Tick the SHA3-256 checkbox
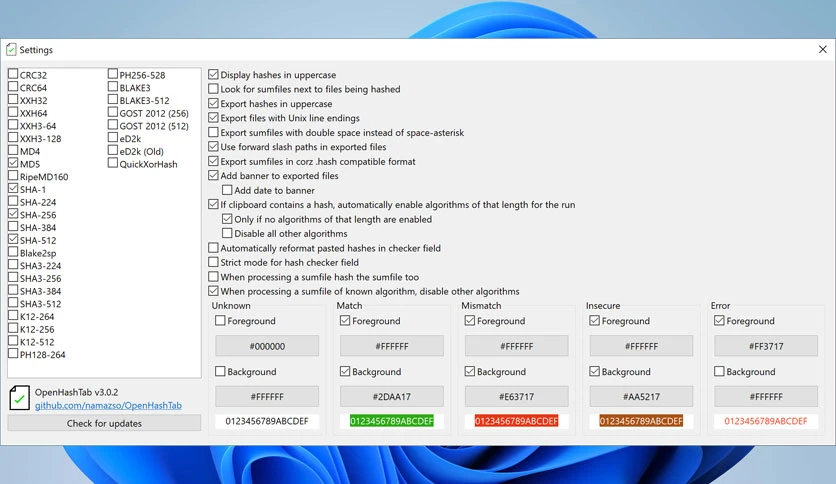The height and width of the screenshot is (484, 836). tap(13, 278)
